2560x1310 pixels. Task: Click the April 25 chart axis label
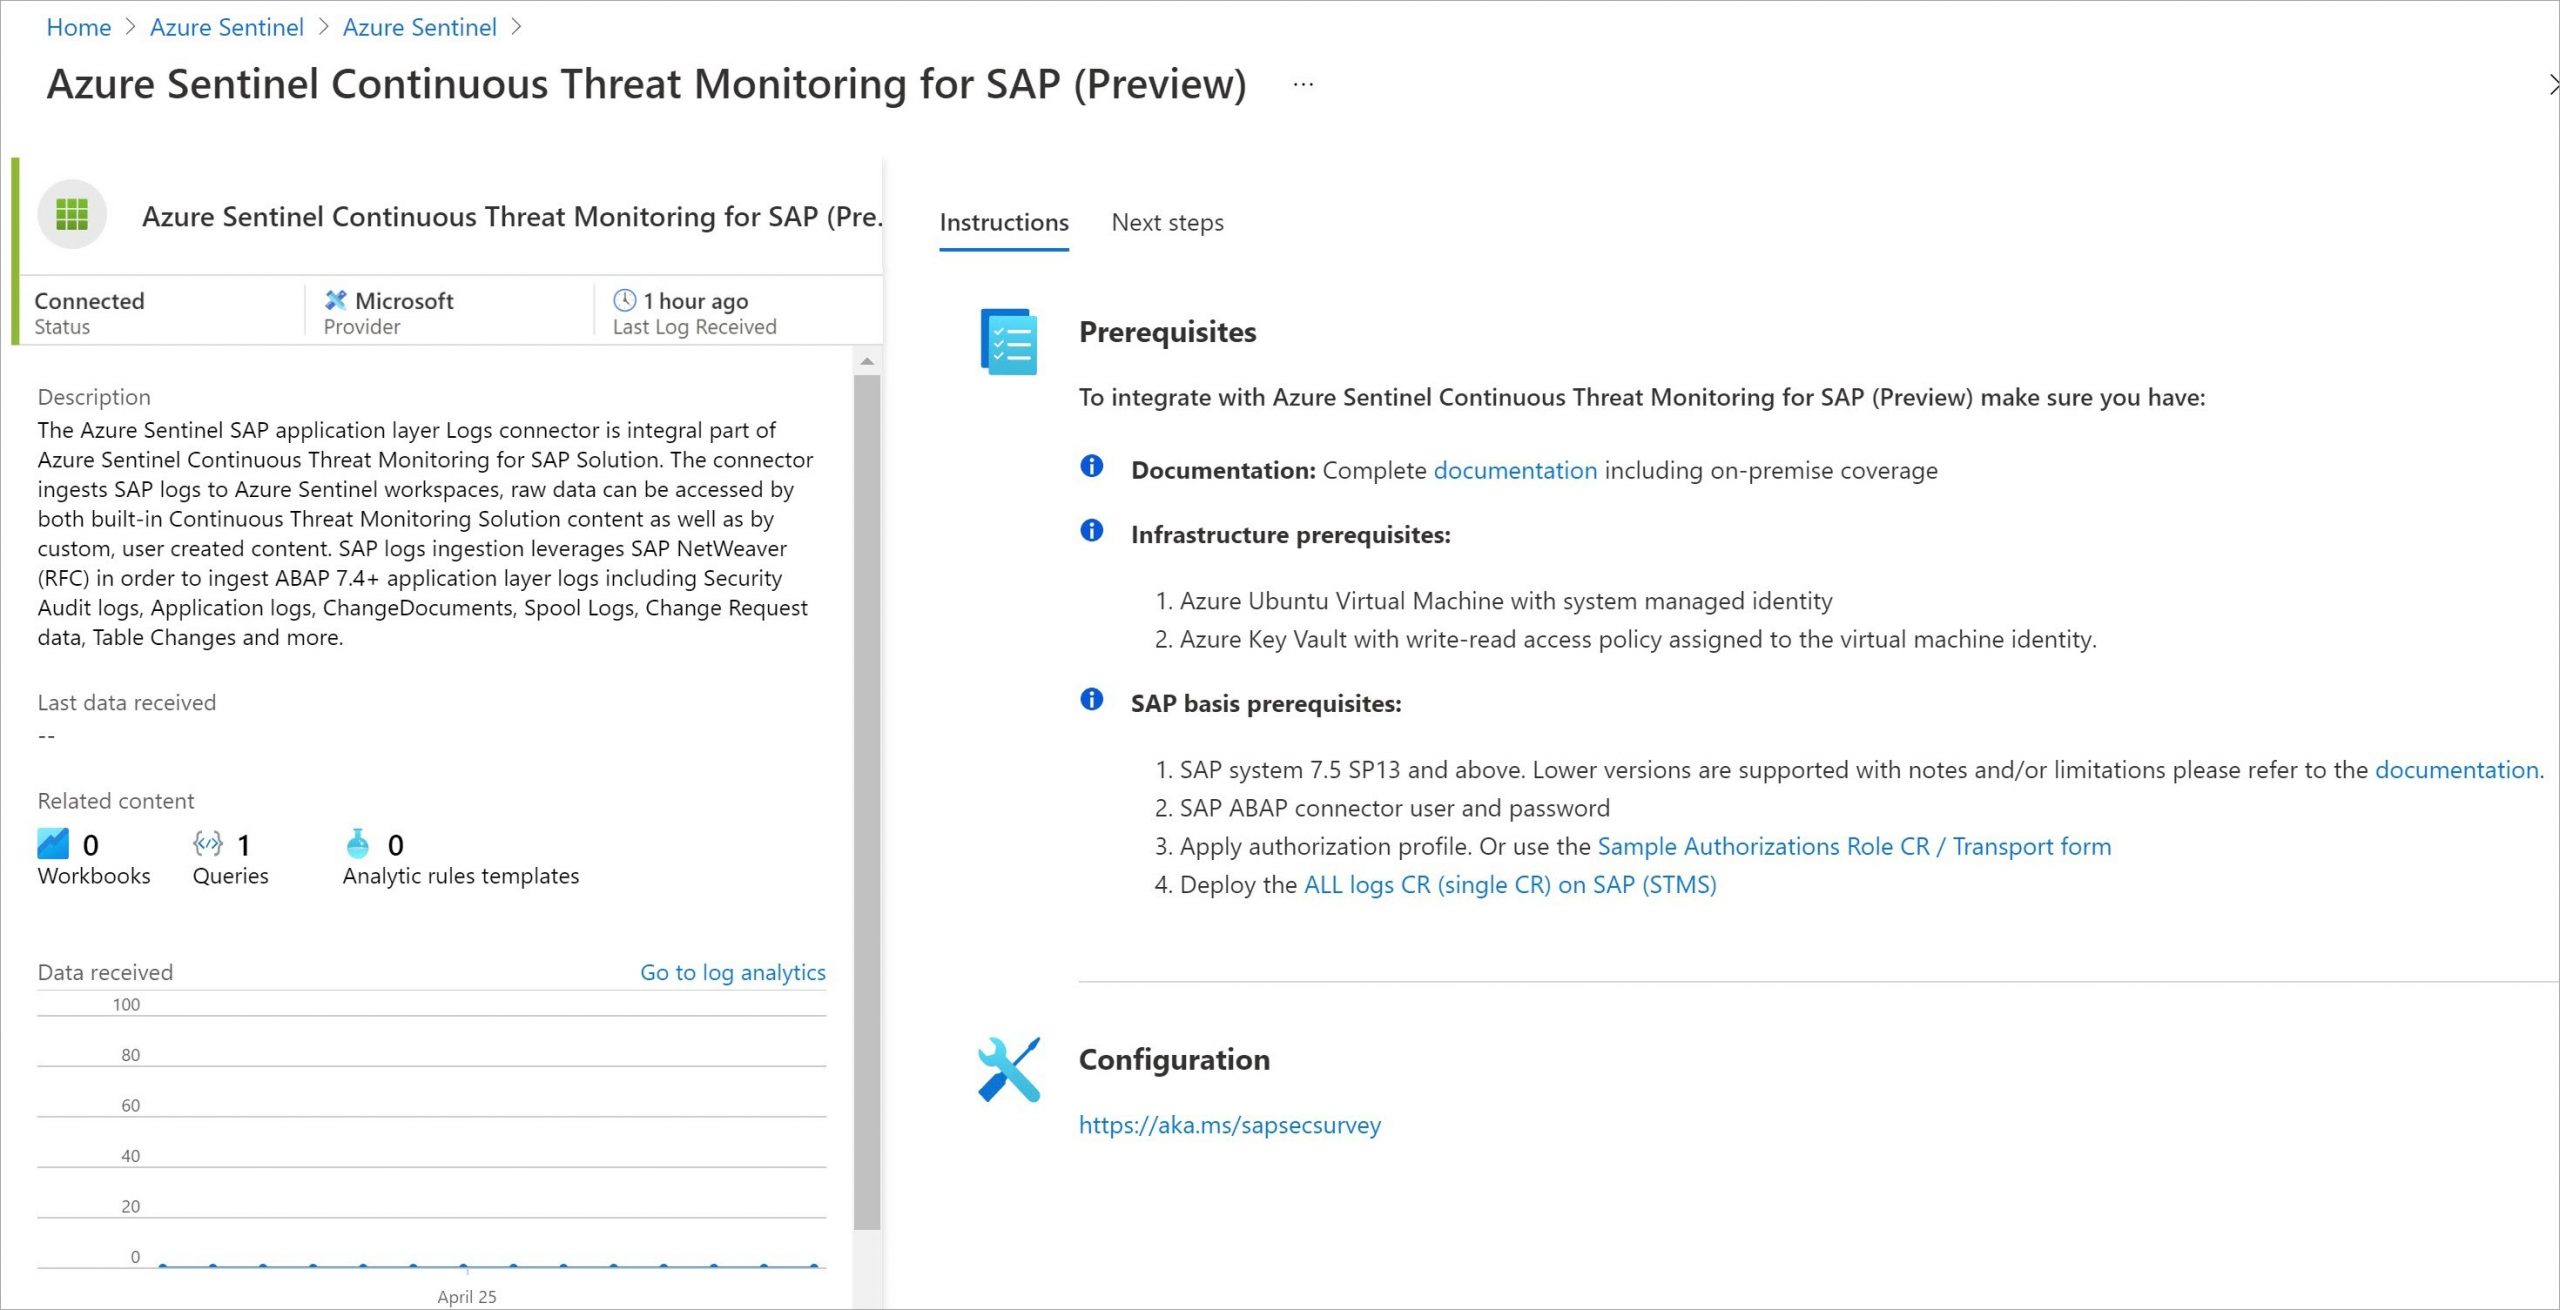(x=466, y=1297)
